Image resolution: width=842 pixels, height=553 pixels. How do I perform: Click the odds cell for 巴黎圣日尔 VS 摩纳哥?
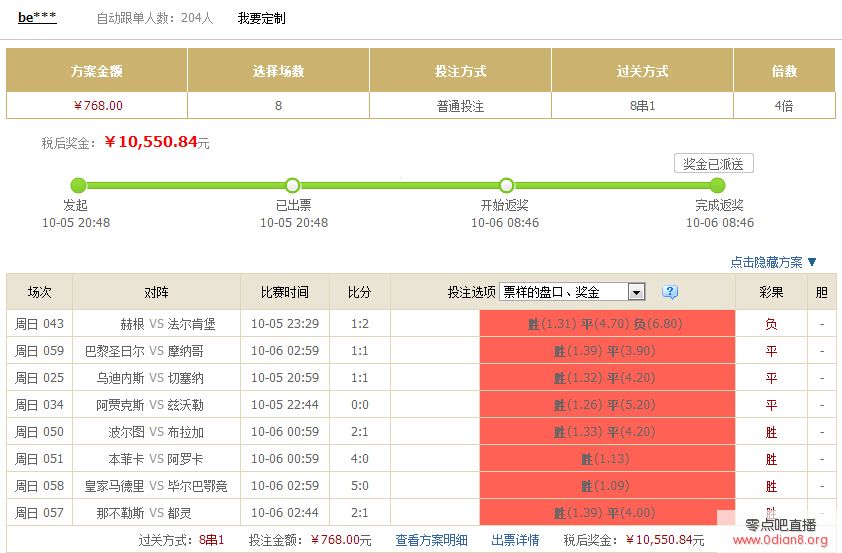[x=605, y=351]
